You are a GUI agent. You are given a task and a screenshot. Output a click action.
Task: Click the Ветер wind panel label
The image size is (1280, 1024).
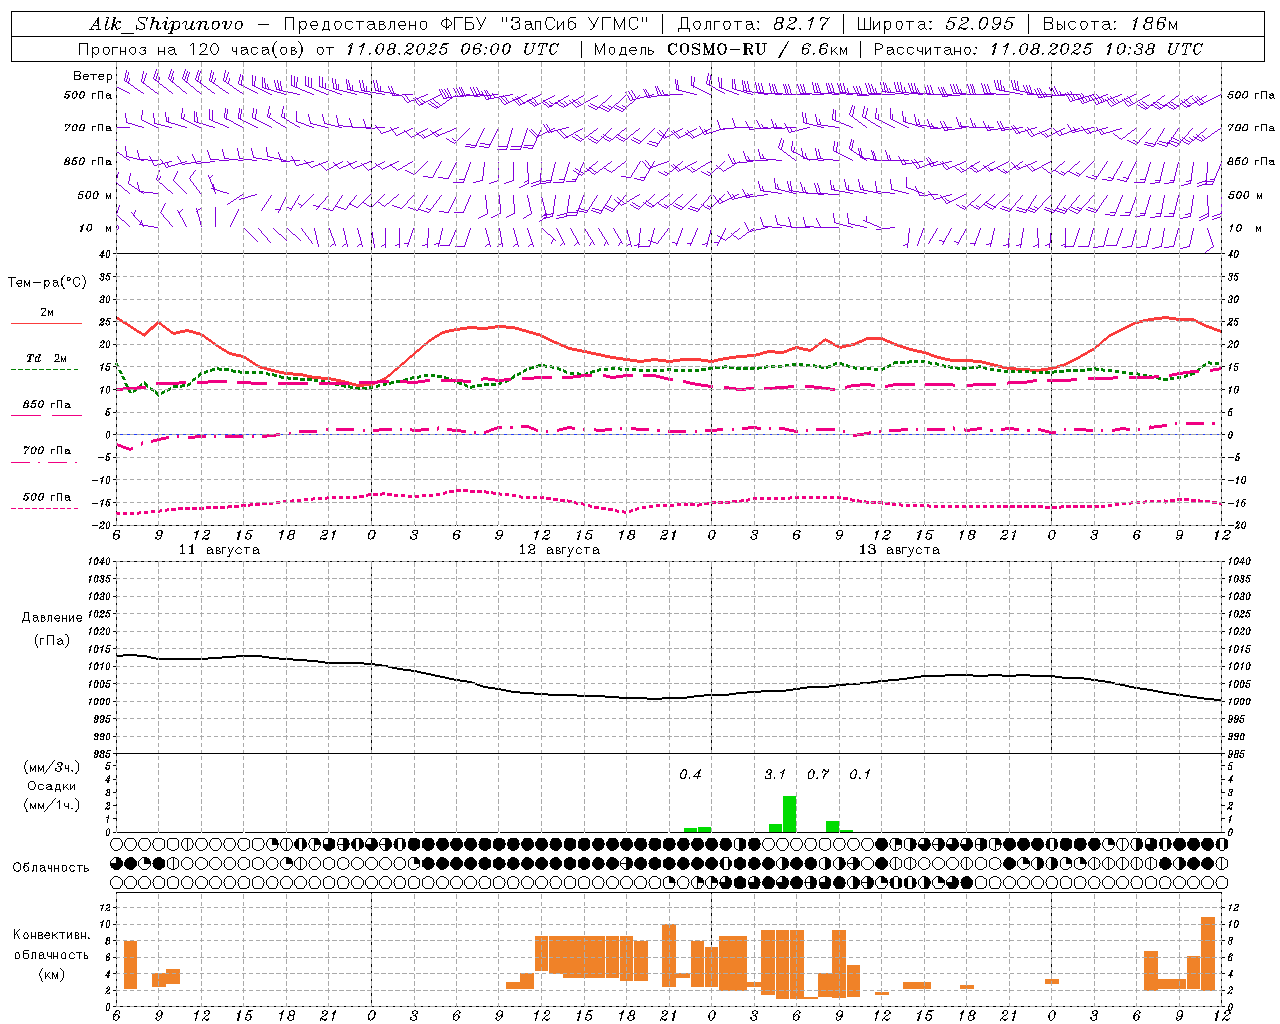pos(93,76)
